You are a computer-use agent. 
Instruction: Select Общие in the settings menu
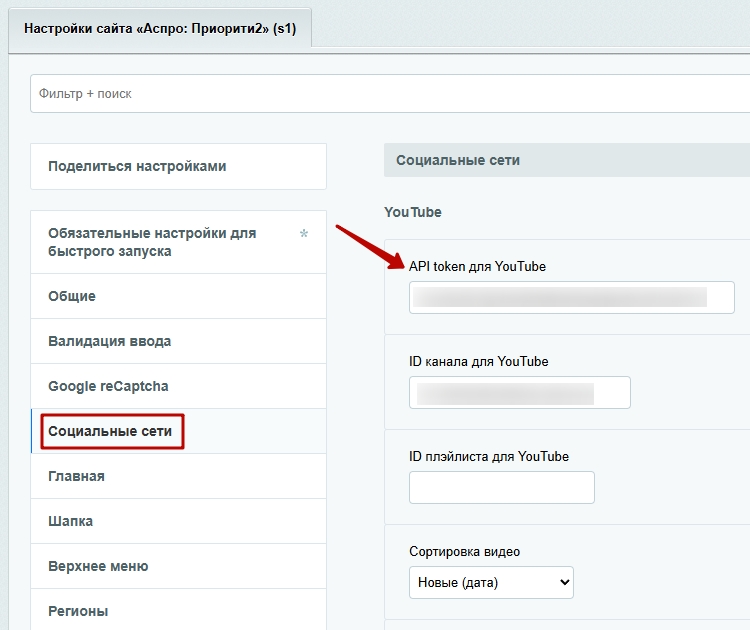point(178,296)
